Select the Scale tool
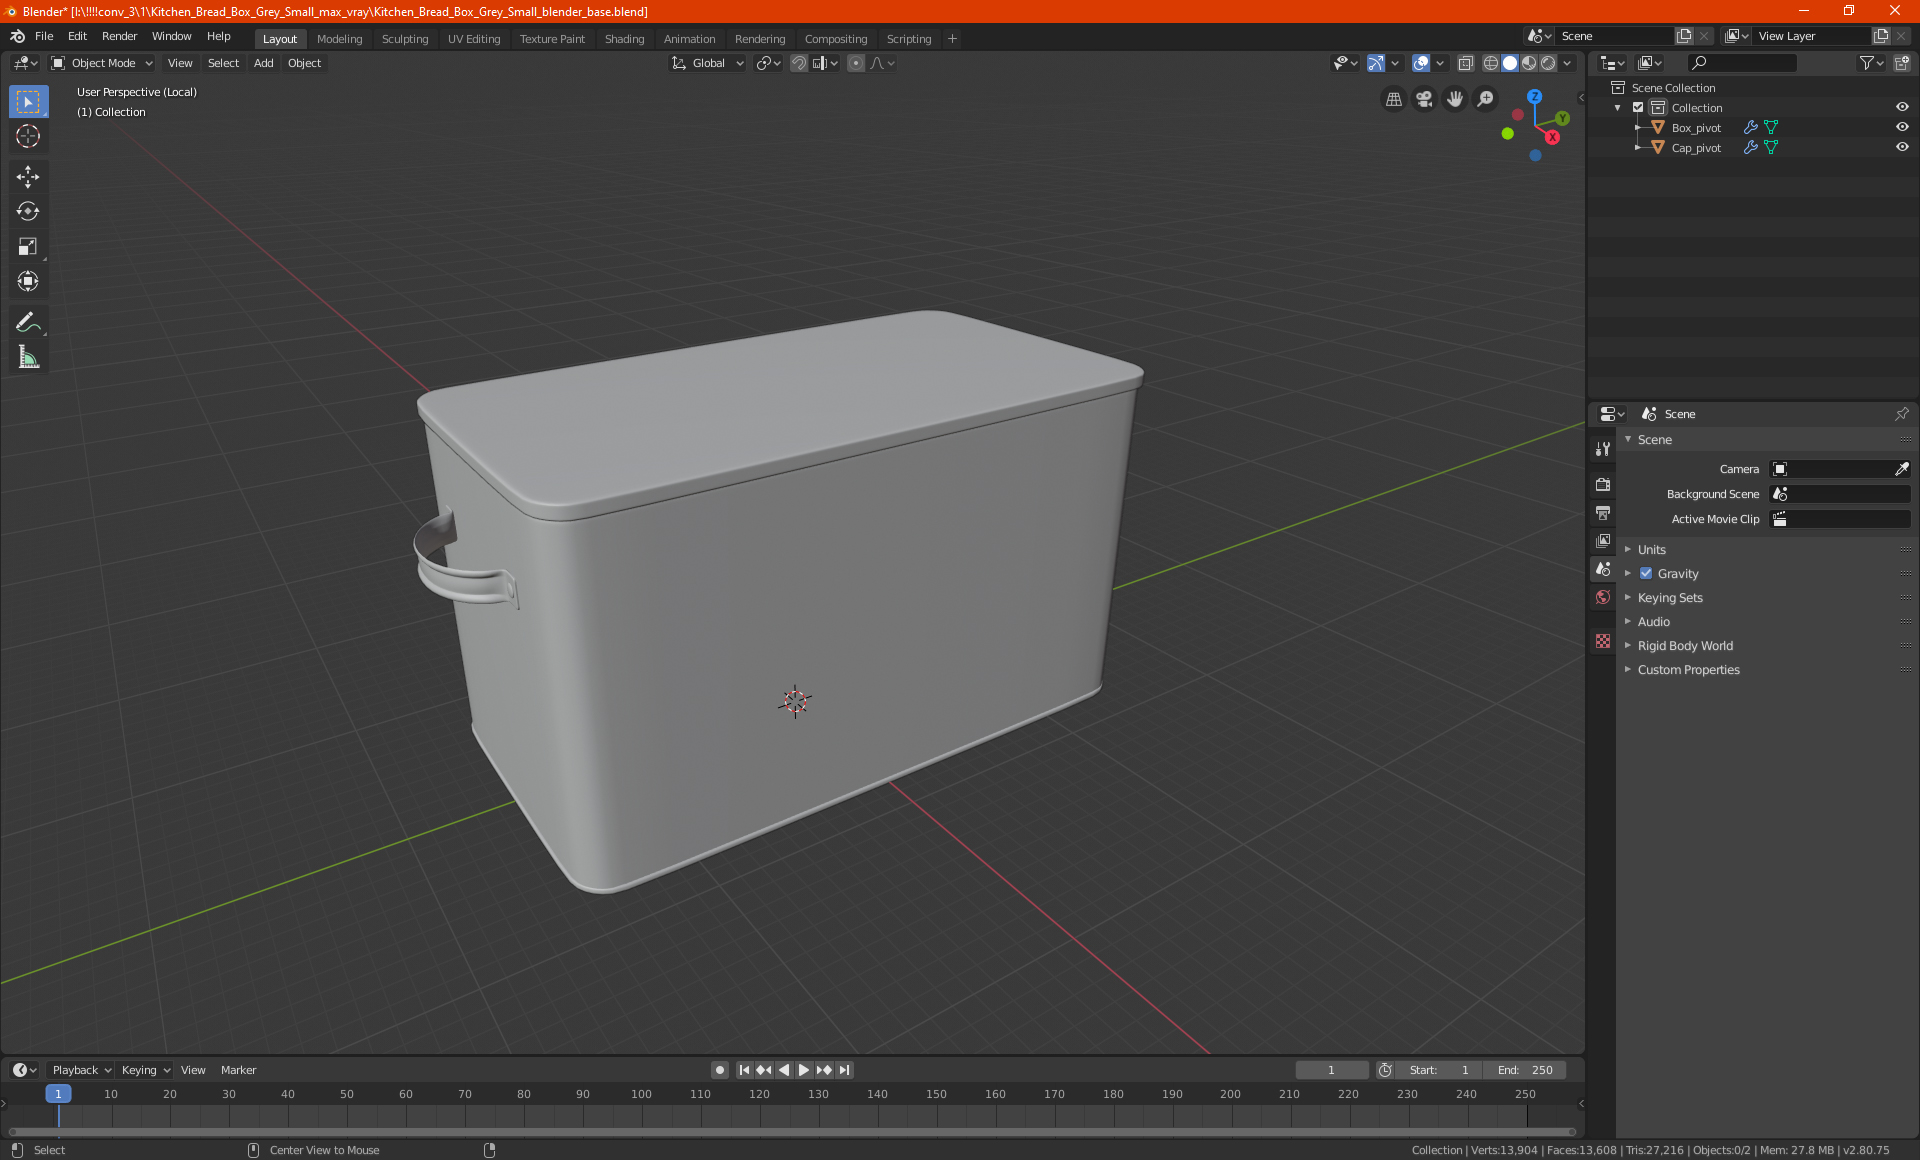 pos(28,246)
